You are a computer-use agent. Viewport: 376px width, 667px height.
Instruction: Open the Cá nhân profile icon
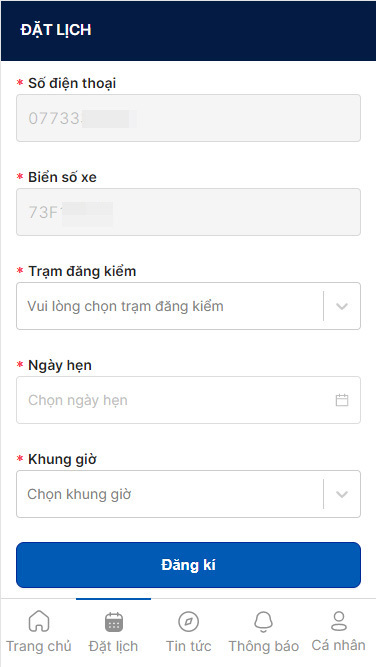point(339,621)
